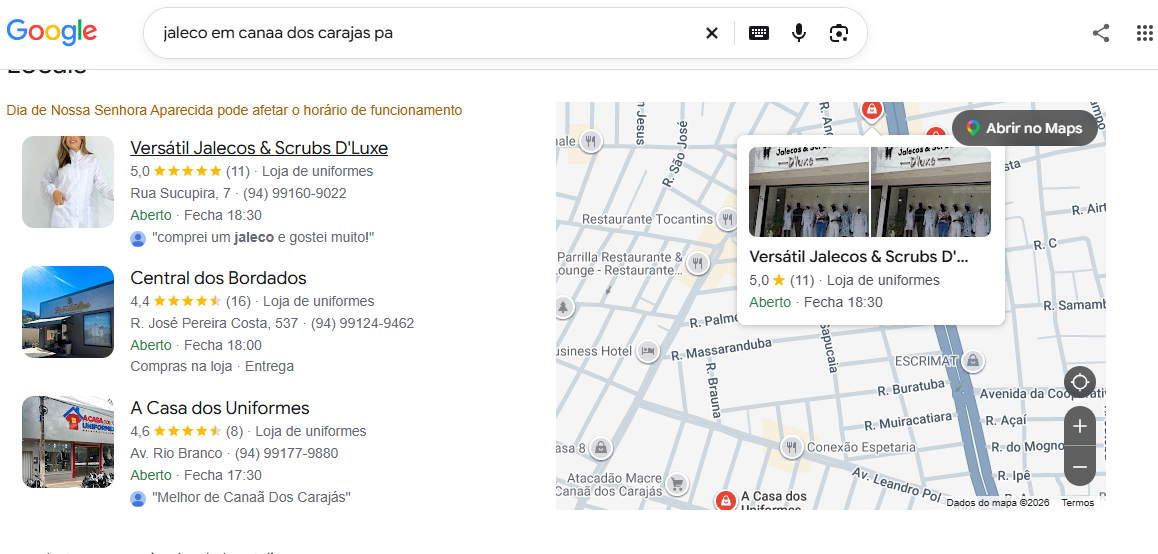Click 'Fecha 18:00' hours for Central dos Bordados
Viewport: 1158px width, 554px height.
point(222,345)
